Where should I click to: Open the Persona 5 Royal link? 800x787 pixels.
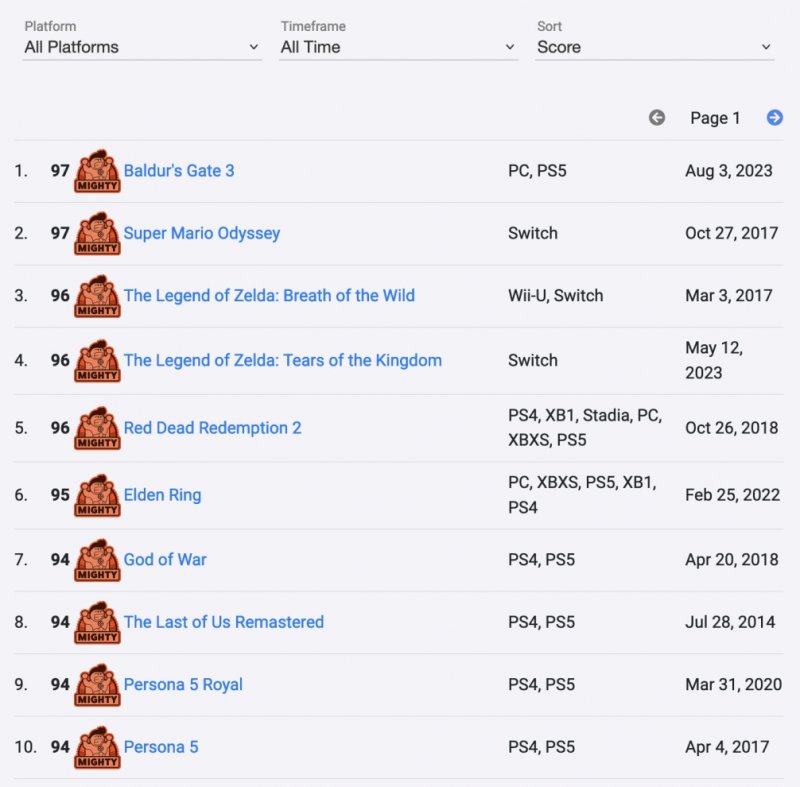[183, 685]
